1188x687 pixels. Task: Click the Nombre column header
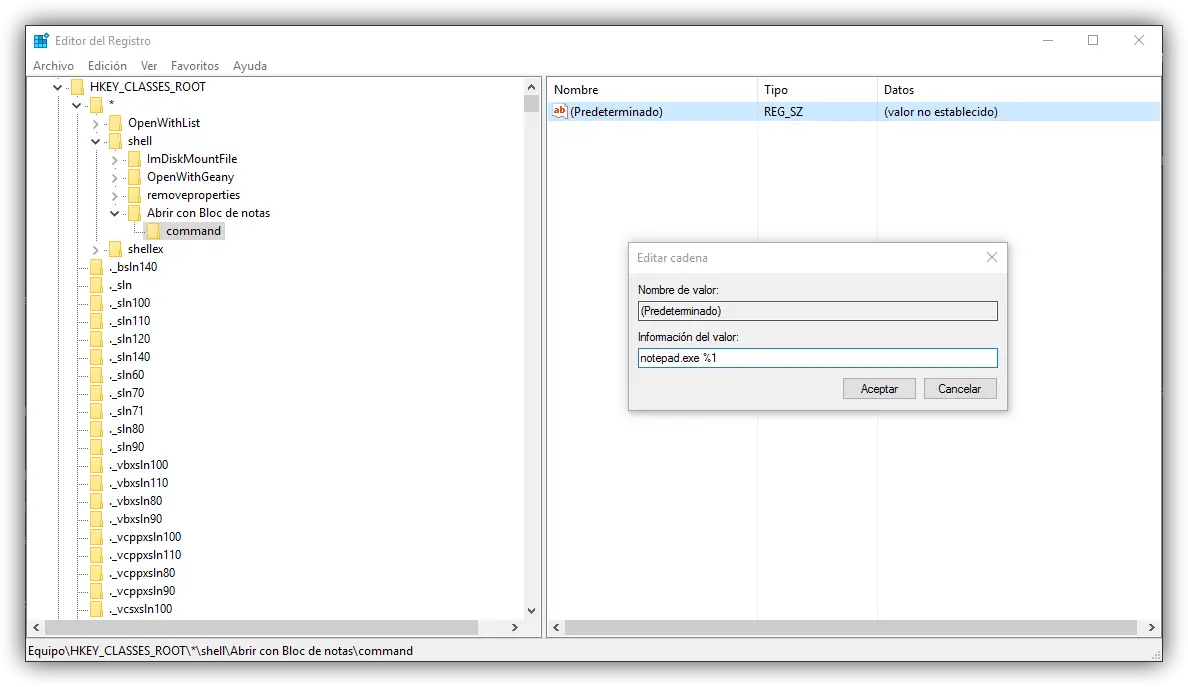652,89
